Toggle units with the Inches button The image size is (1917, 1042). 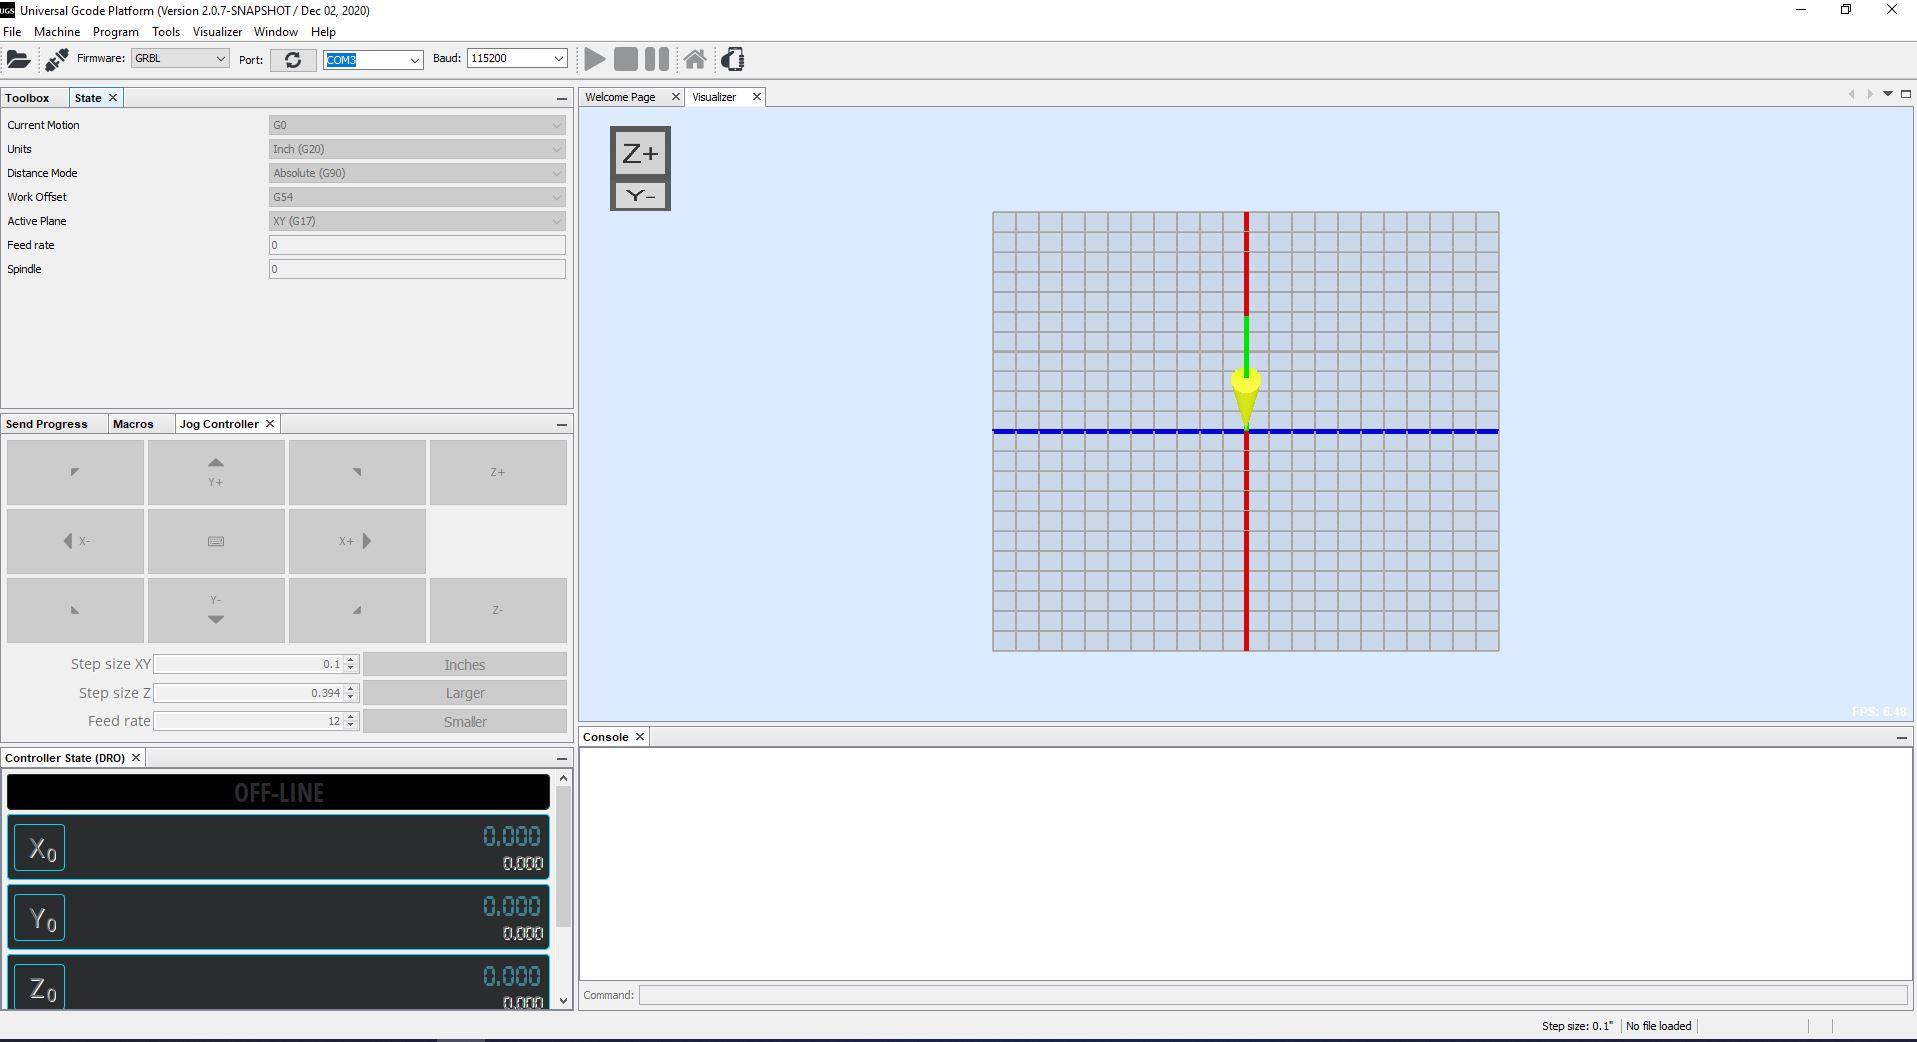(x=465, y=665)
